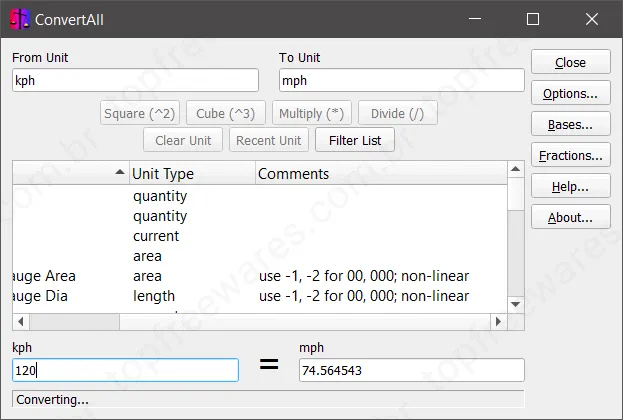The height and width of the screenshot is (420, 623).
Task: Click the To Unit field containing mph
Action: 402,80
